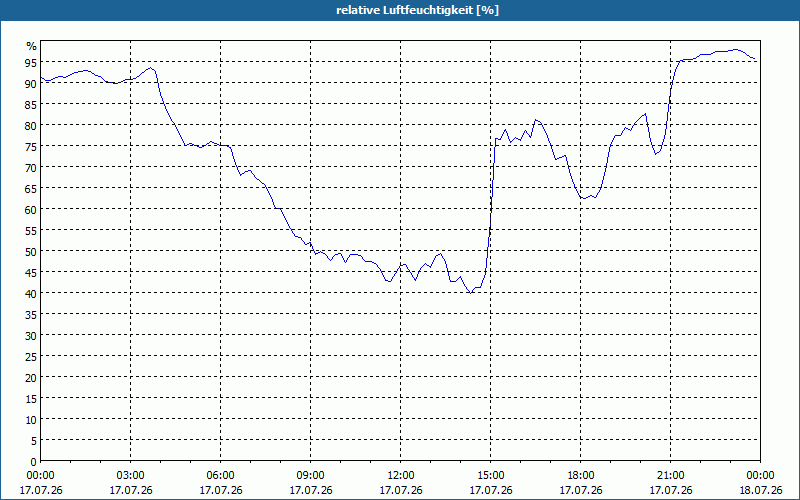
Task: Select the y-axis label "40"
Action: [x=31, y=293]
